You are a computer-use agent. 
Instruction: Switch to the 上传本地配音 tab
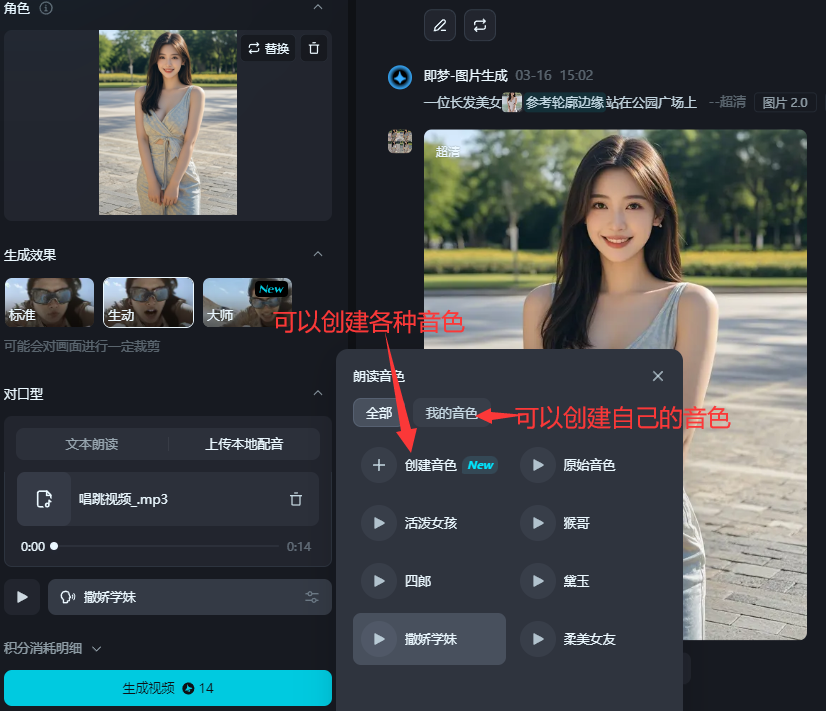coord(244,444)
